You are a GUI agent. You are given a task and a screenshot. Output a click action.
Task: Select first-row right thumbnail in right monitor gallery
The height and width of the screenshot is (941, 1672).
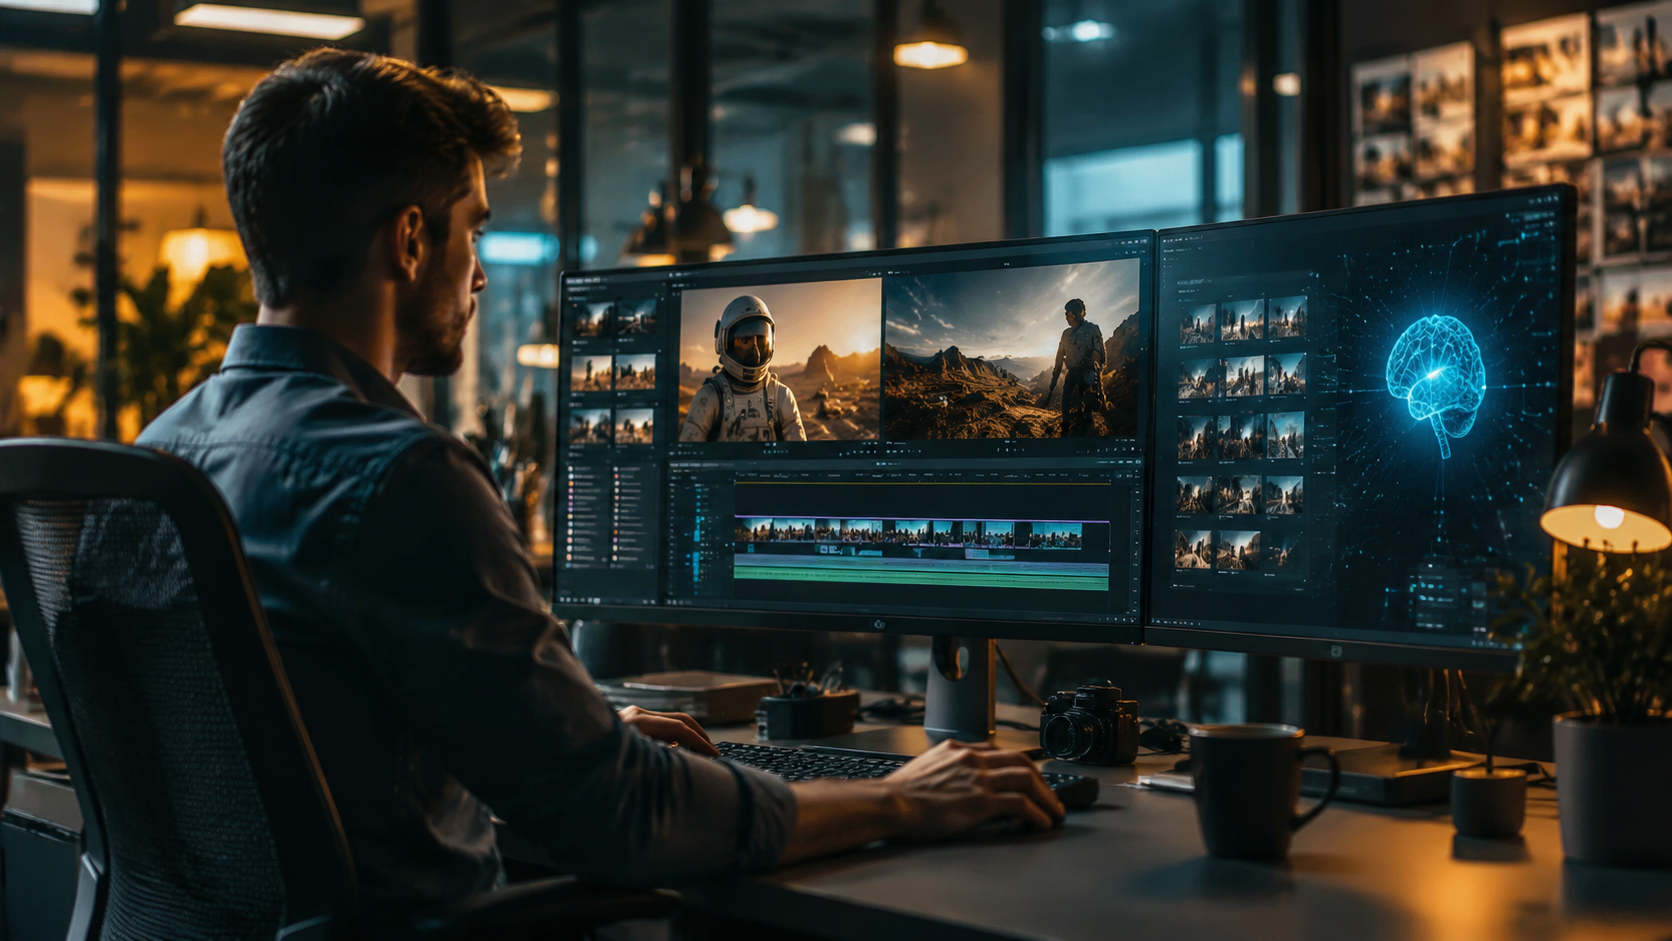click(x=1288, y=316)
